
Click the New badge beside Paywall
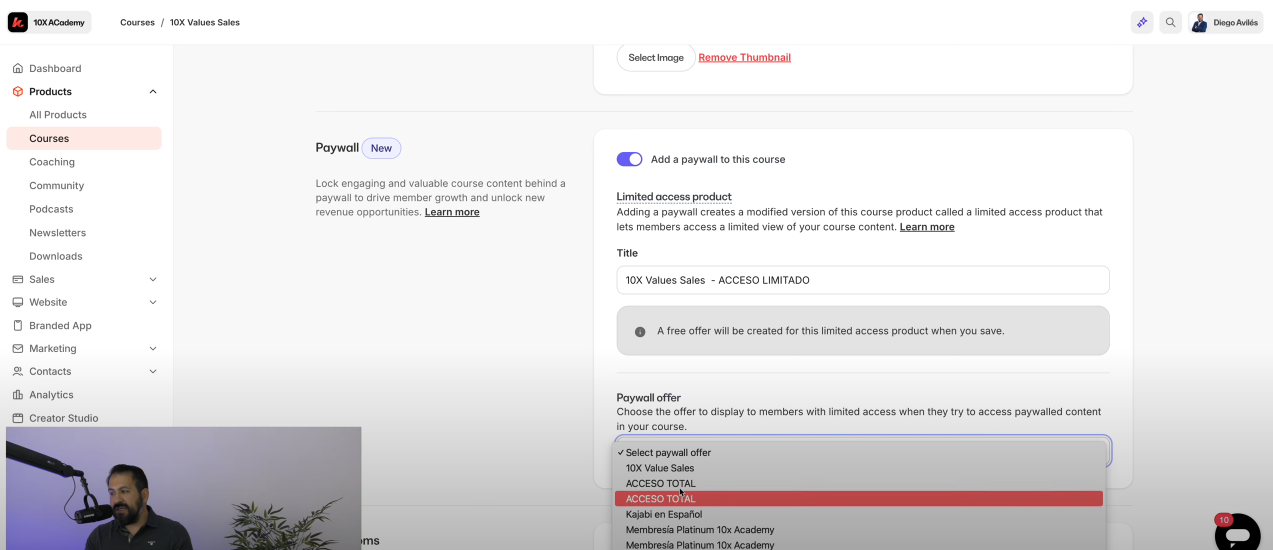tap(381, 148)
